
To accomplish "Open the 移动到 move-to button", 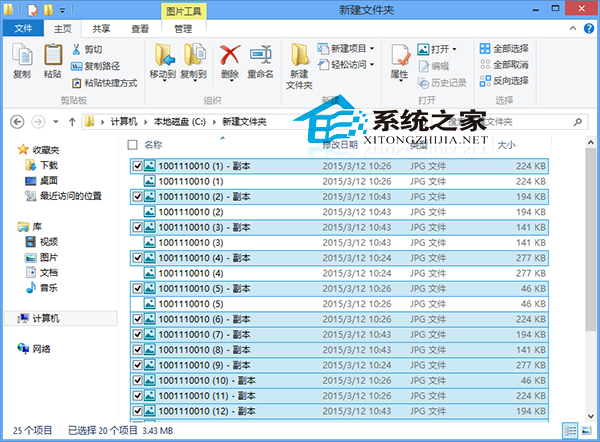I will (x=163, y=61).
